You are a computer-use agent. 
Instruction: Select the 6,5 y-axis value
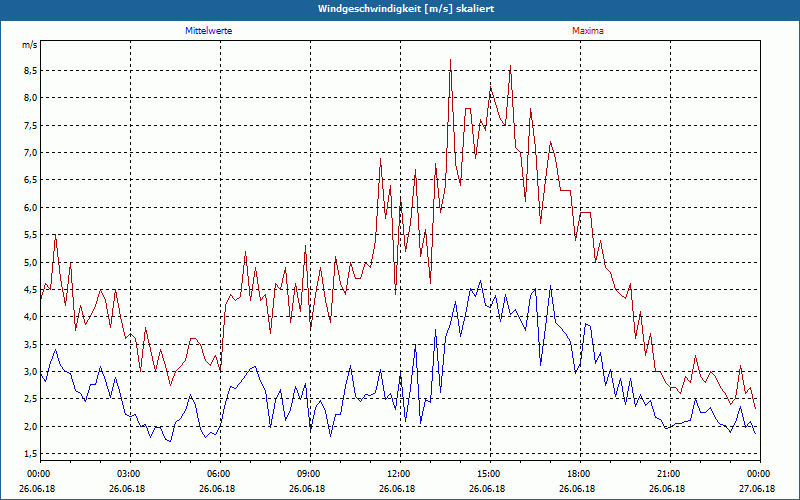pyautogui.click(x=30, y=180)
